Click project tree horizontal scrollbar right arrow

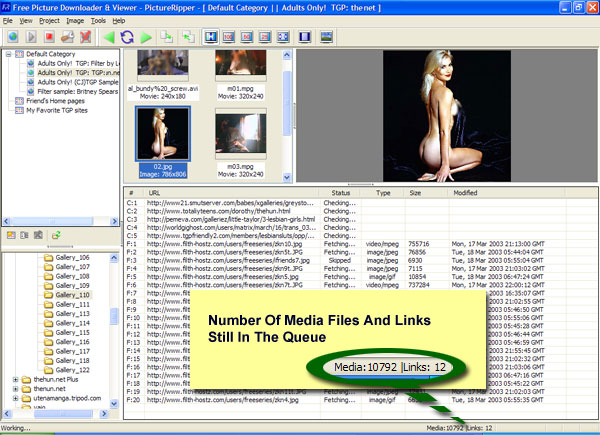click(114, 221)
